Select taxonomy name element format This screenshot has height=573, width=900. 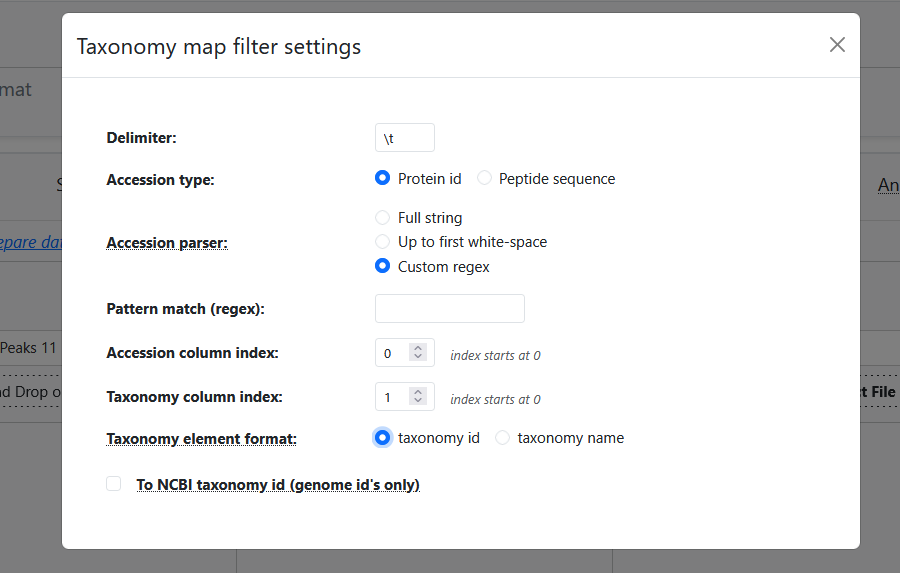(502, 438)
